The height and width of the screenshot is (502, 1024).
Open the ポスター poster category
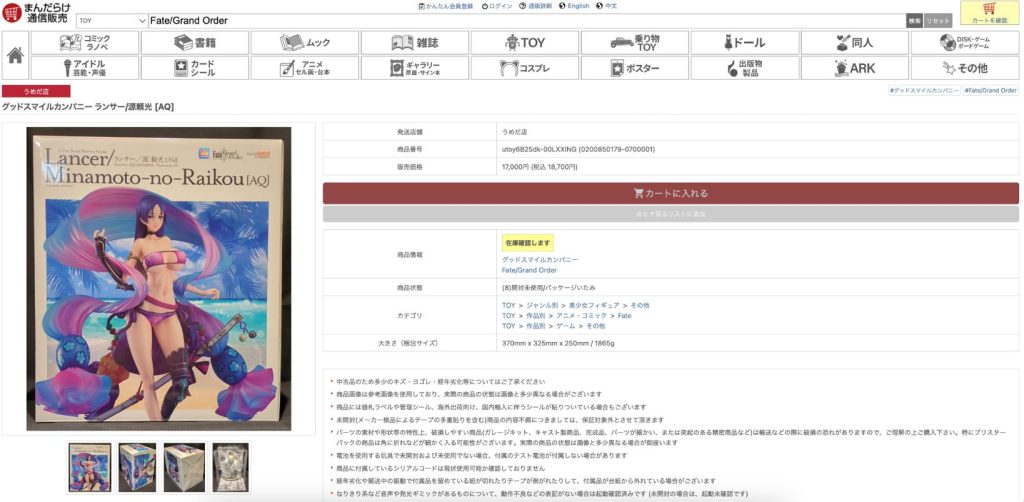(x=634, y=68)
